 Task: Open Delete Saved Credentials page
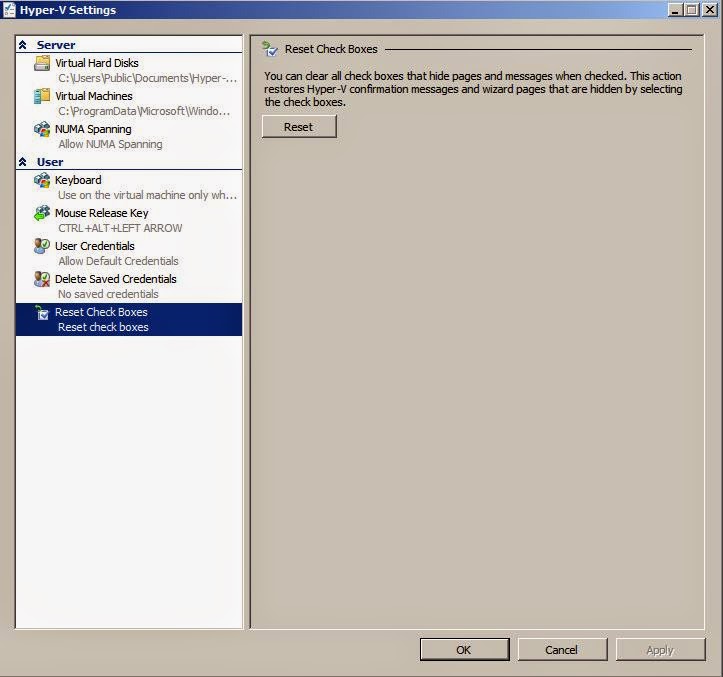pyautogui.click(x=129, y=286)
